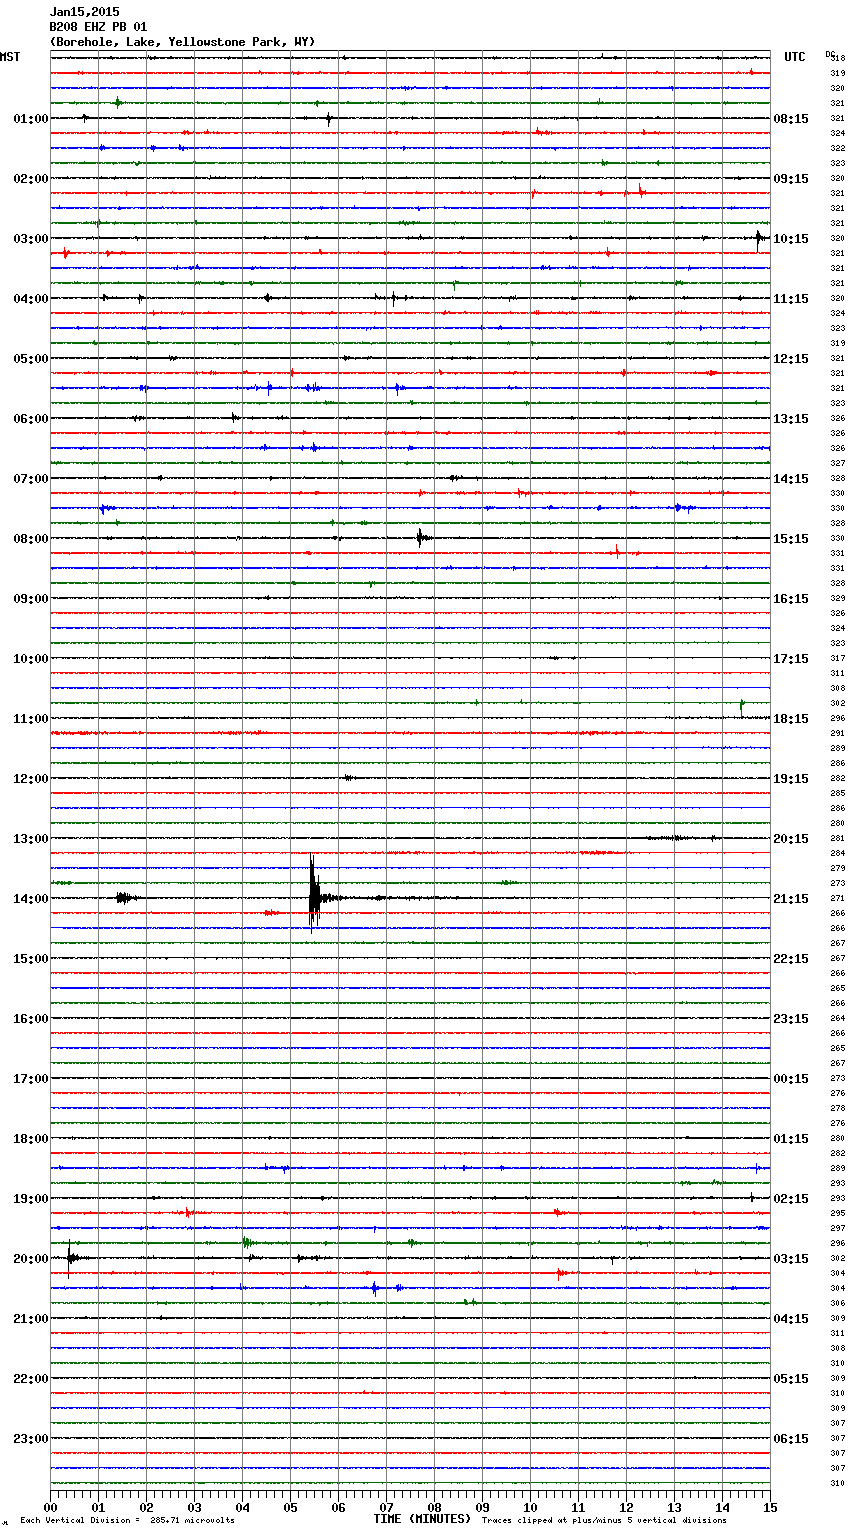
Task: Select the 11:00 MST time label
Action: 31,719
